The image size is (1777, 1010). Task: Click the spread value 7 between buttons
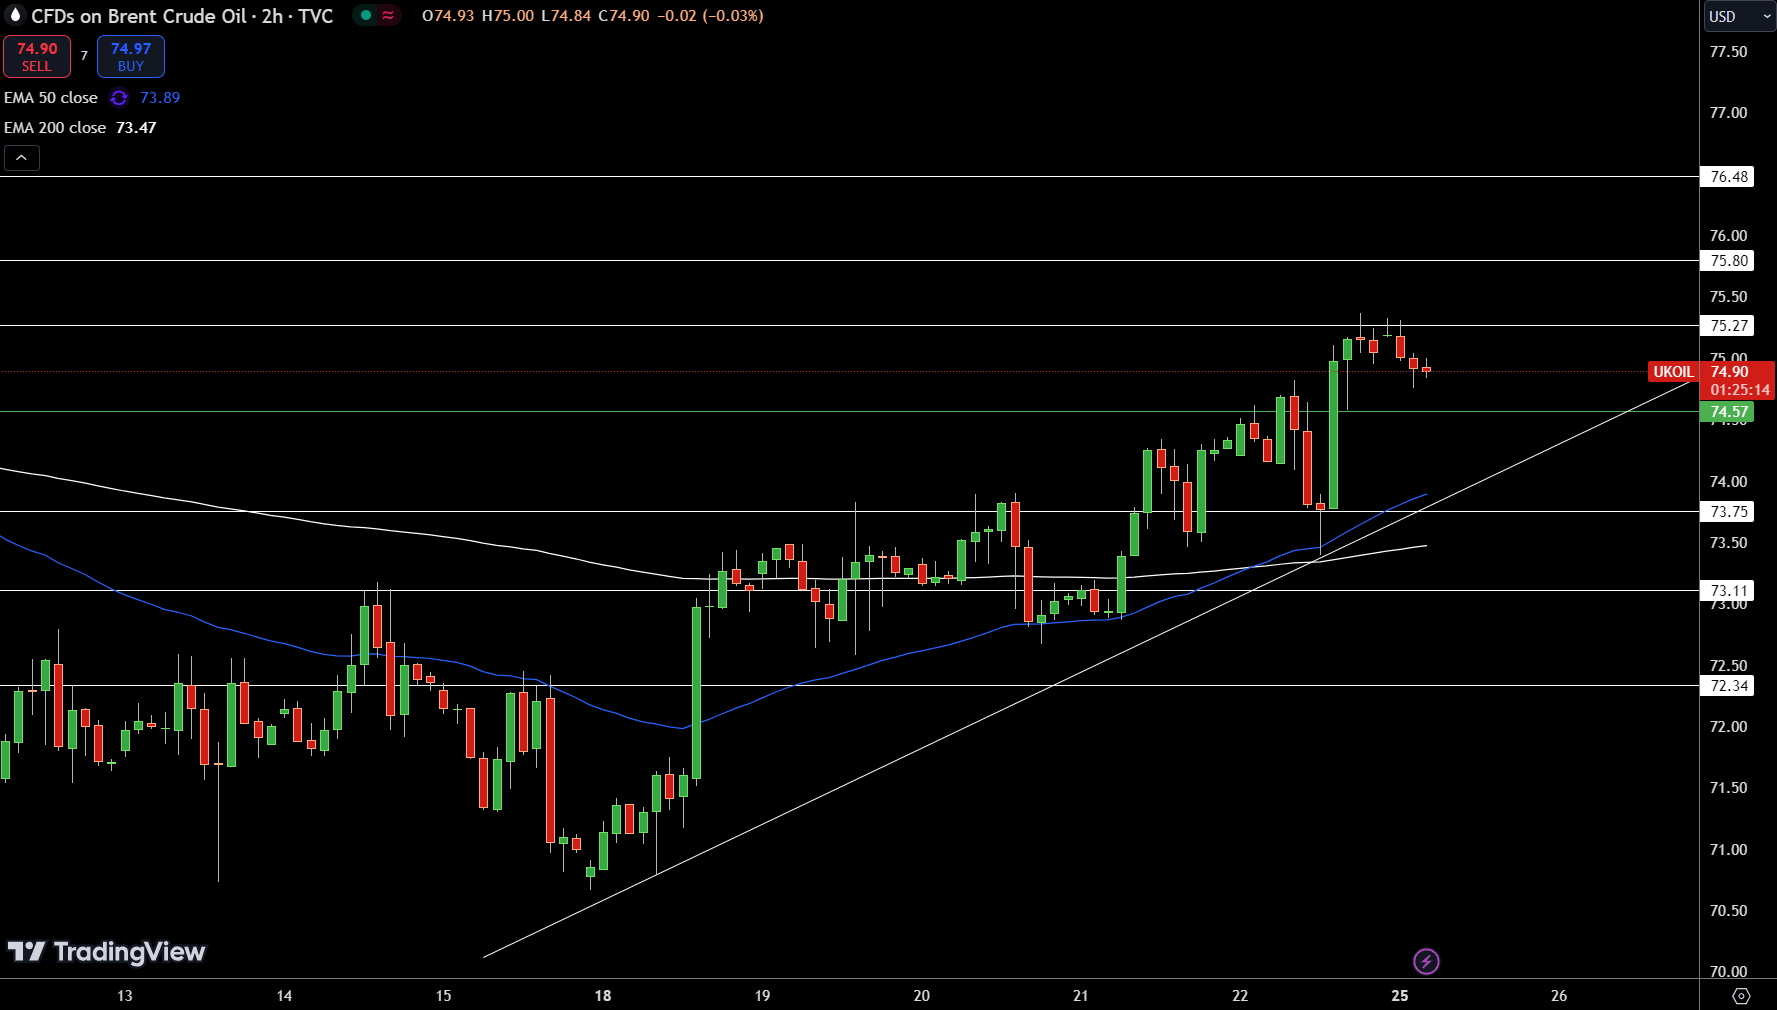84,56
